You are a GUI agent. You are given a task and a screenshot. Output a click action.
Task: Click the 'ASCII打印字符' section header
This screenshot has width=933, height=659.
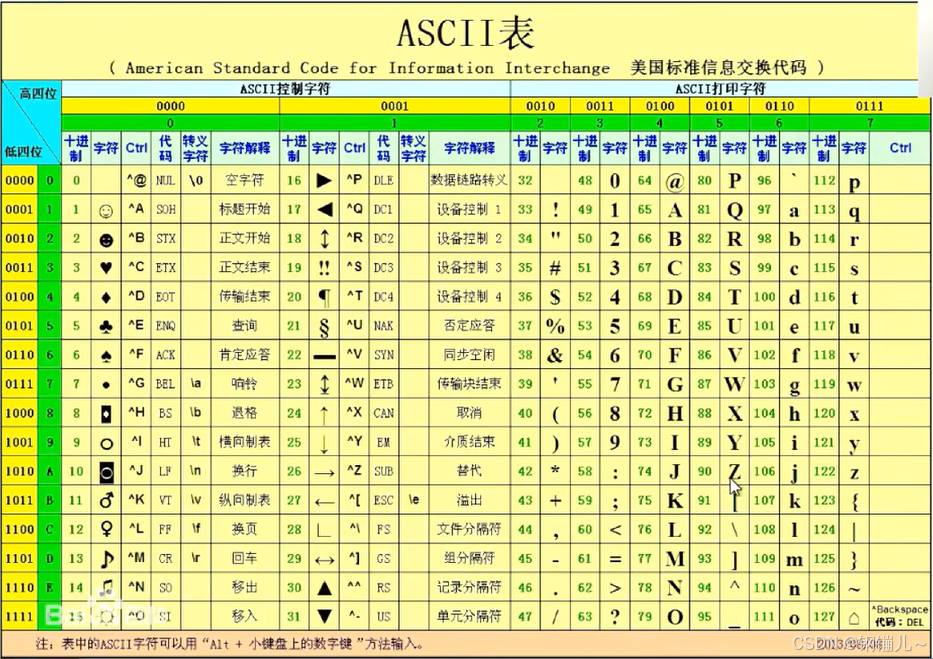pyautogui.click(x=721, y=89)
